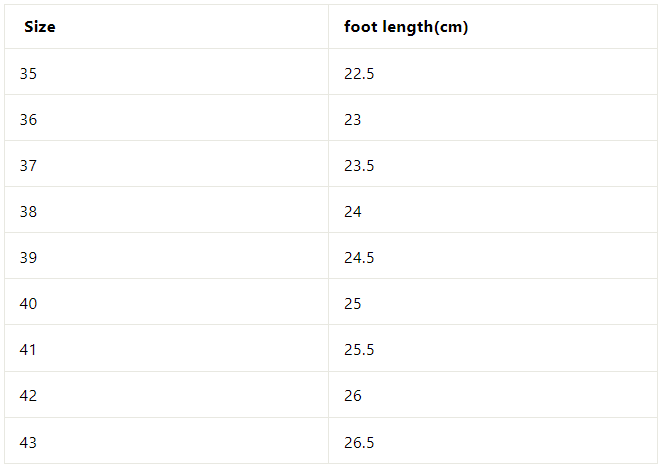The width and height of the screenshot is (664, 468).
Task: Select the size 40 cell
Action: point(28,303)
